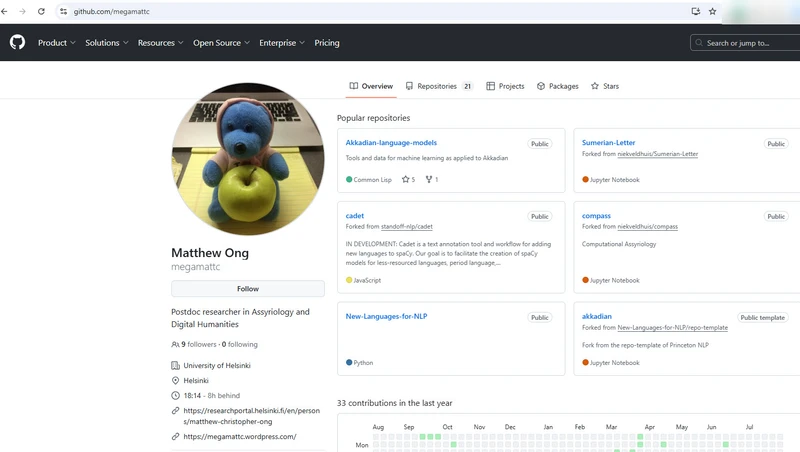Switch to the Repositories tab

[x=438, y=86]
